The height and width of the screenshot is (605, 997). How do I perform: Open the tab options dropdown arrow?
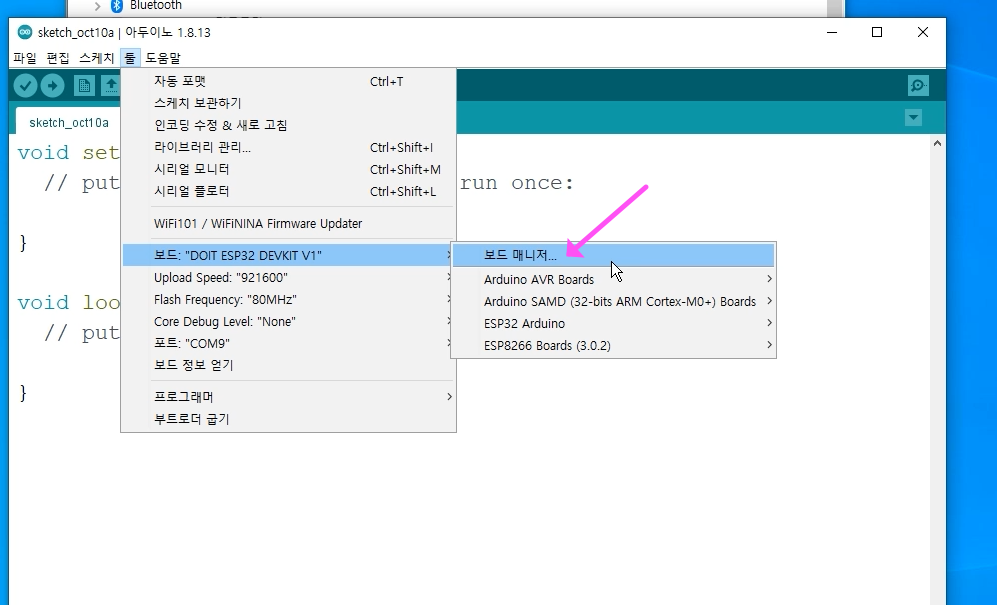click(913, 118)
